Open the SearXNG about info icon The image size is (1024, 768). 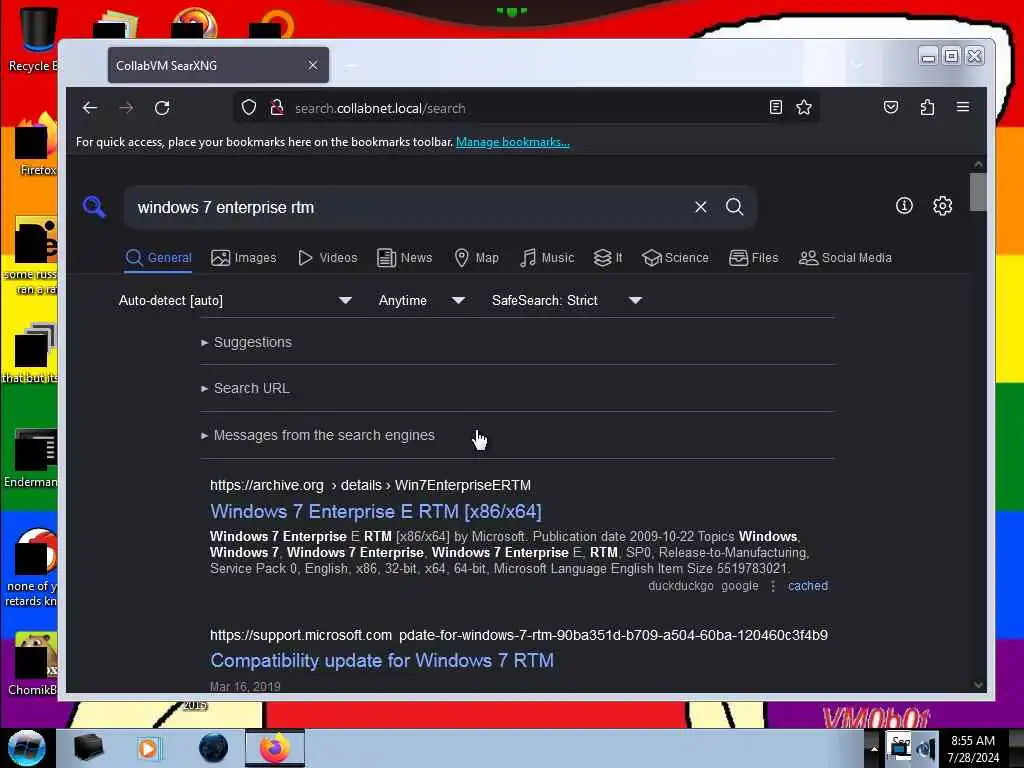904,206
